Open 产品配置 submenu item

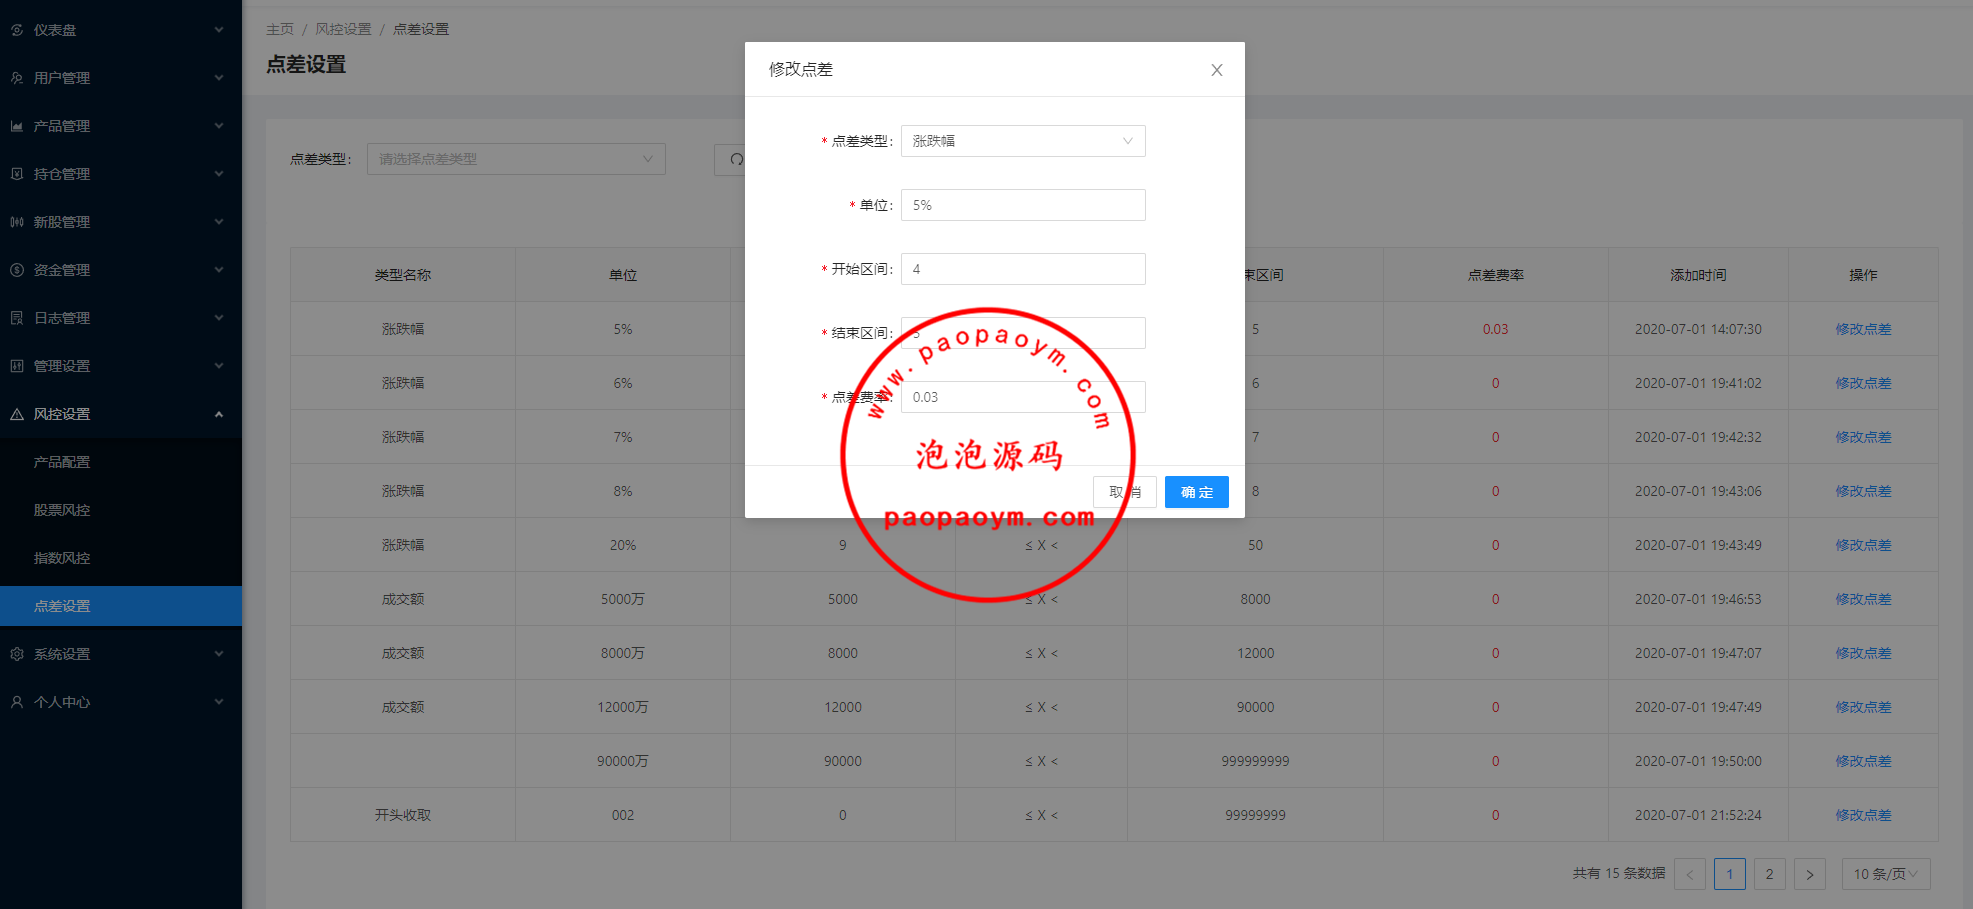121,462
